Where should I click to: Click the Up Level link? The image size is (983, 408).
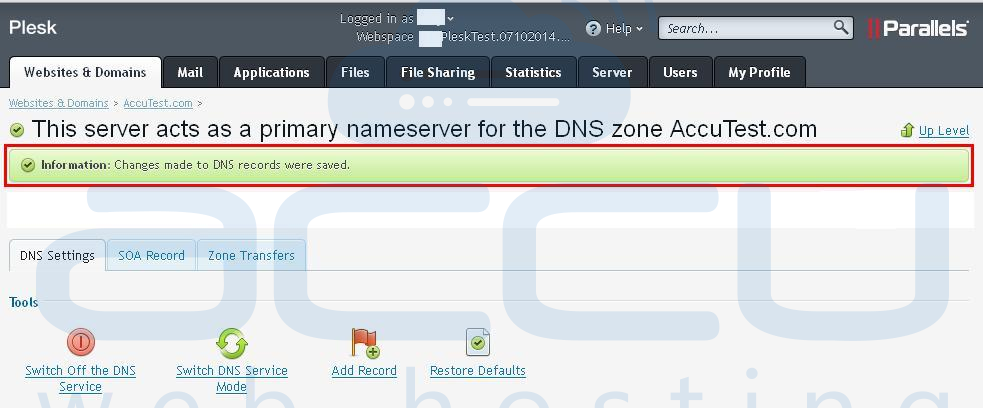[944, 130]
